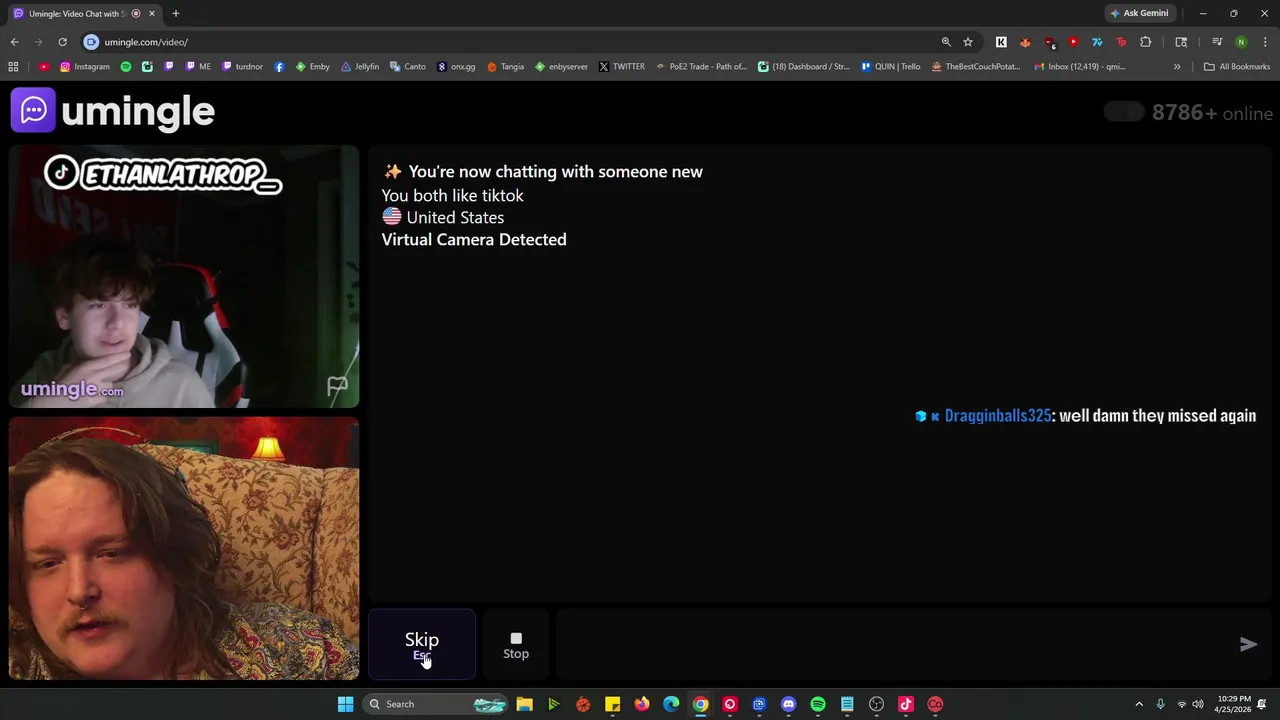Open the Tangia bookmark
Image resolution: width=1280 pixels, height=720 pixels.
(506, 67)
